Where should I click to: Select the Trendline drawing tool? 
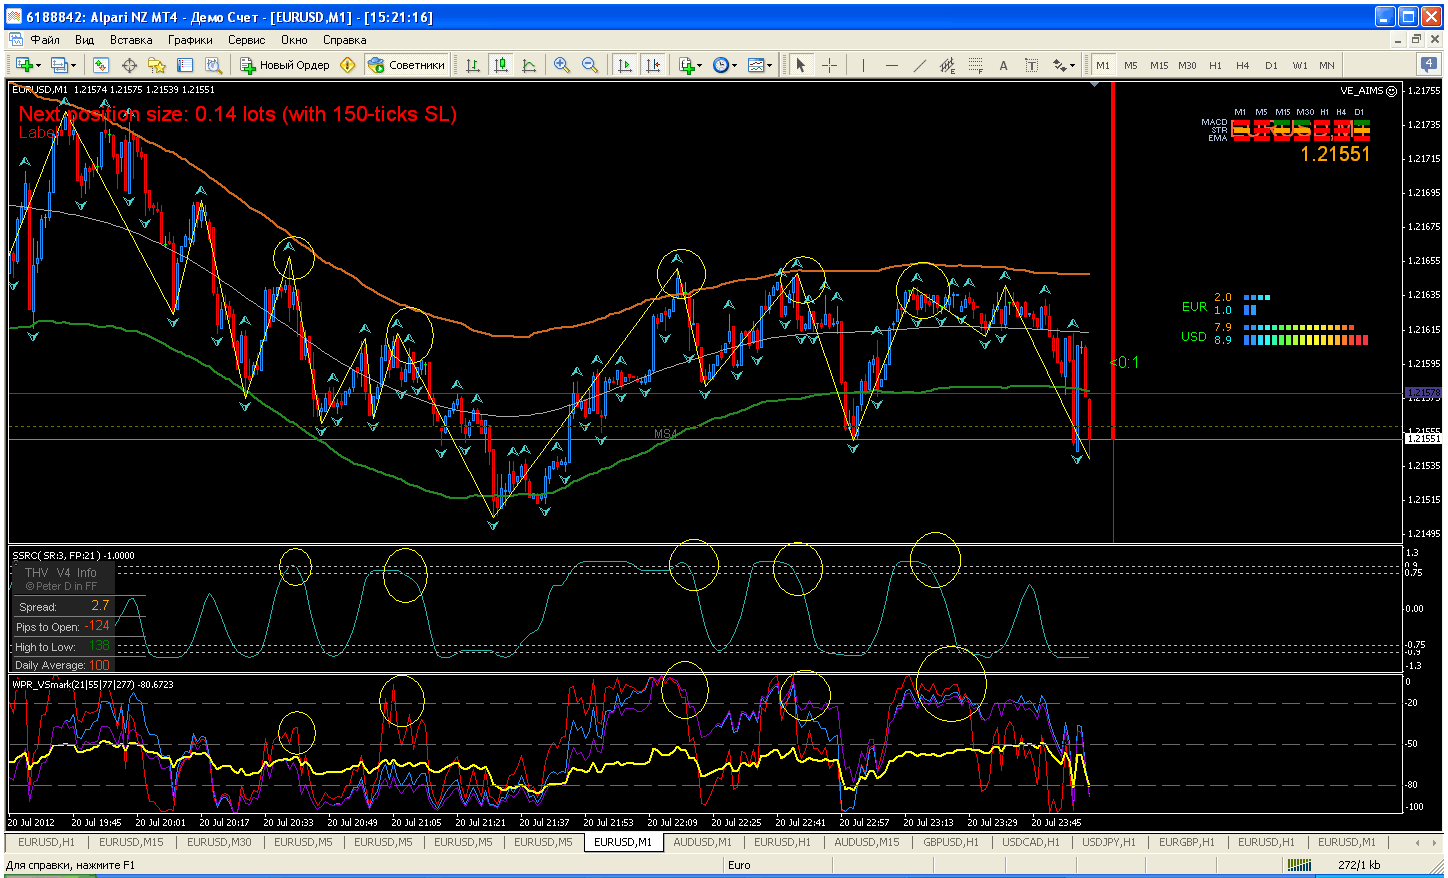click(919, 65)
